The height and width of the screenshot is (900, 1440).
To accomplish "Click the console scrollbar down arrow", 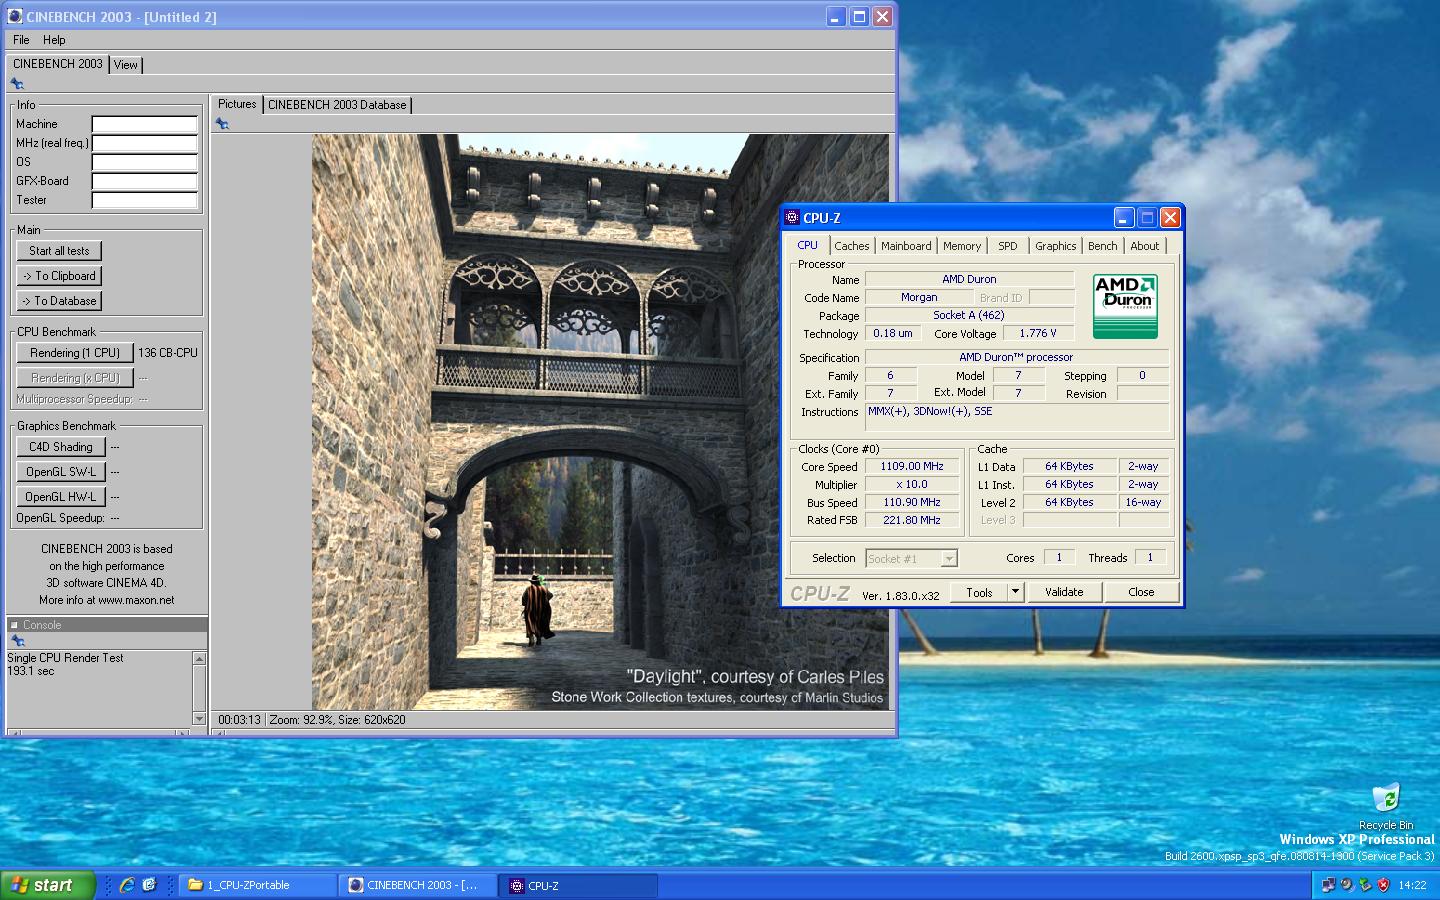I will (199, 718).
